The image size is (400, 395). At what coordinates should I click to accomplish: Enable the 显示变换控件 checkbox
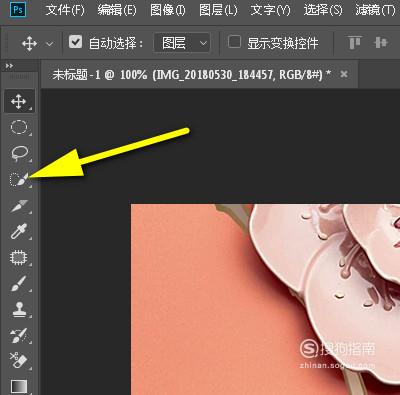[234, 42]
